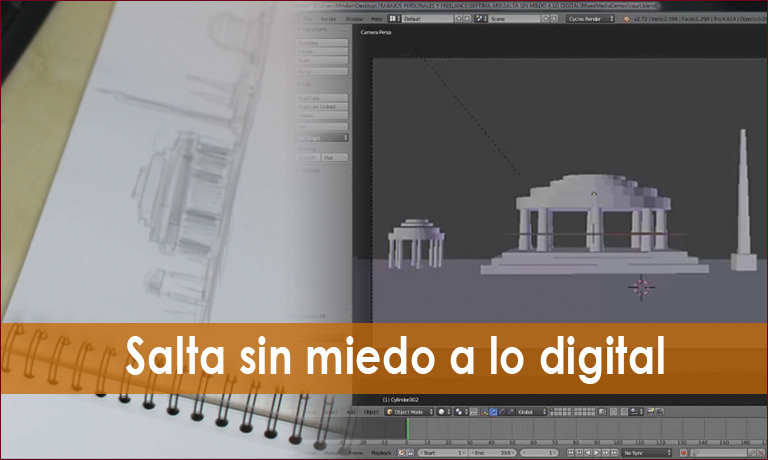Screen dimensions: 768x460
Task: Set shading to Smooth
Action: (x=308, y=158)
